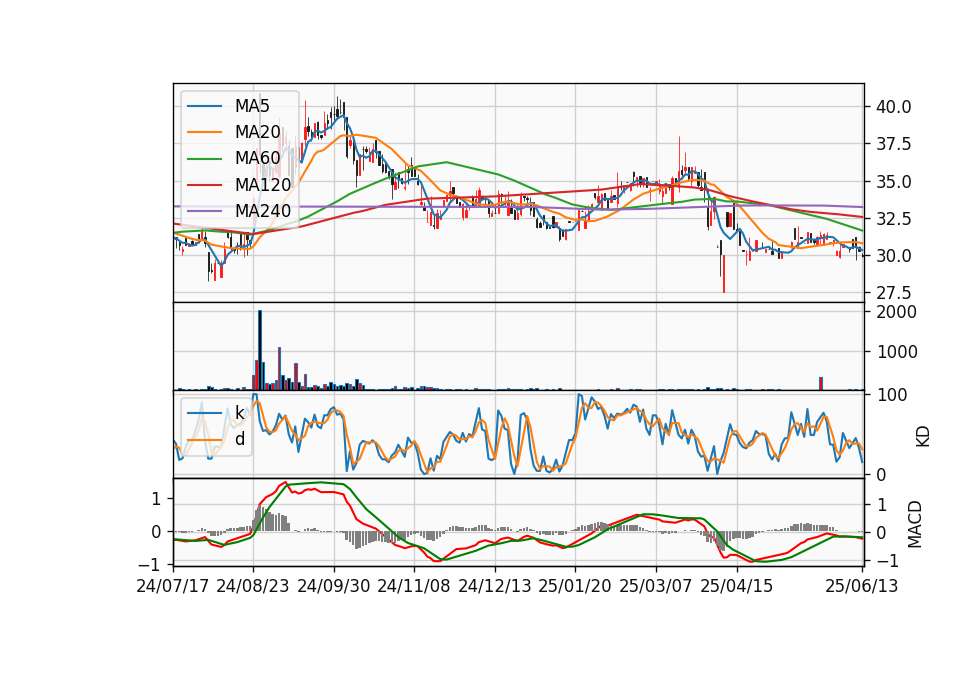Viewport: 960px width, 690px height.
Task: Click the red MA120 legend line sample
Action: coord(204,184)
